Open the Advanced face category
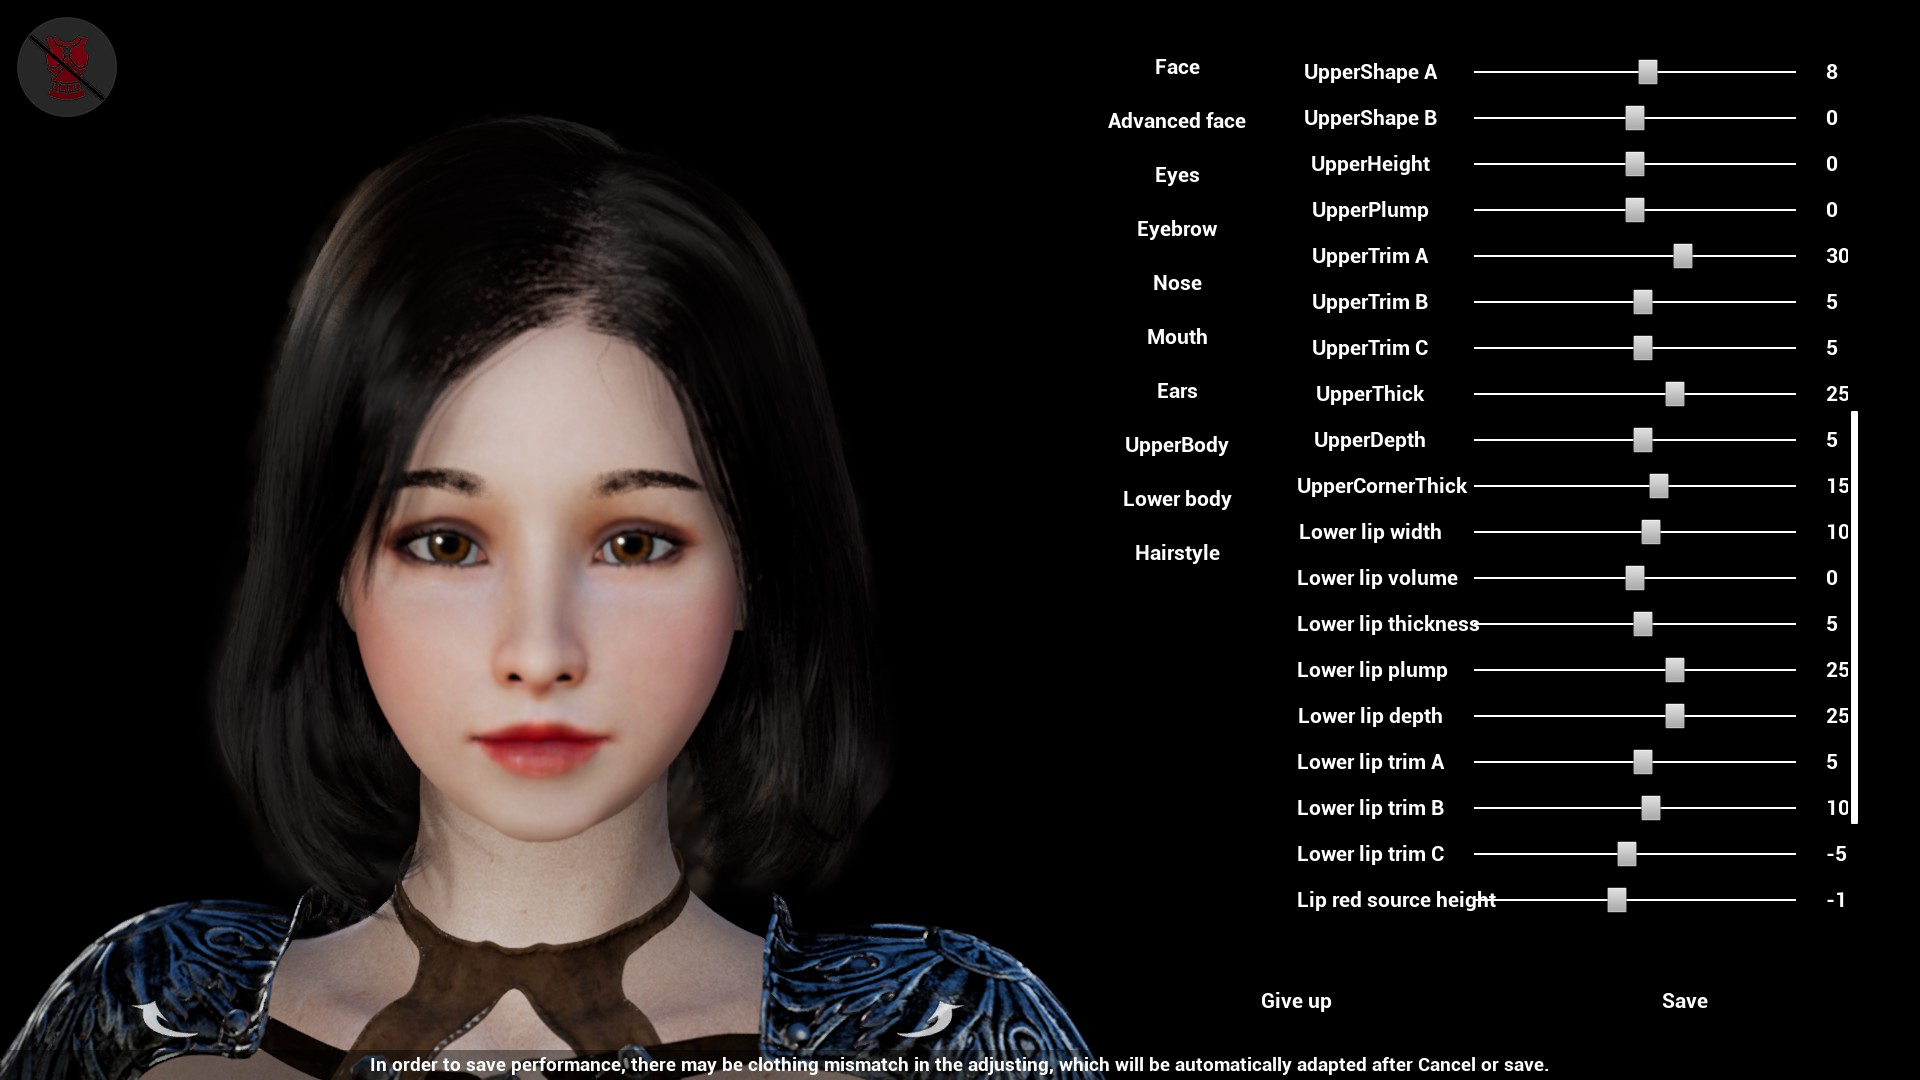Image resolution: width=1920 pixels, height=1080 pixels. [x=1177, y=121]
